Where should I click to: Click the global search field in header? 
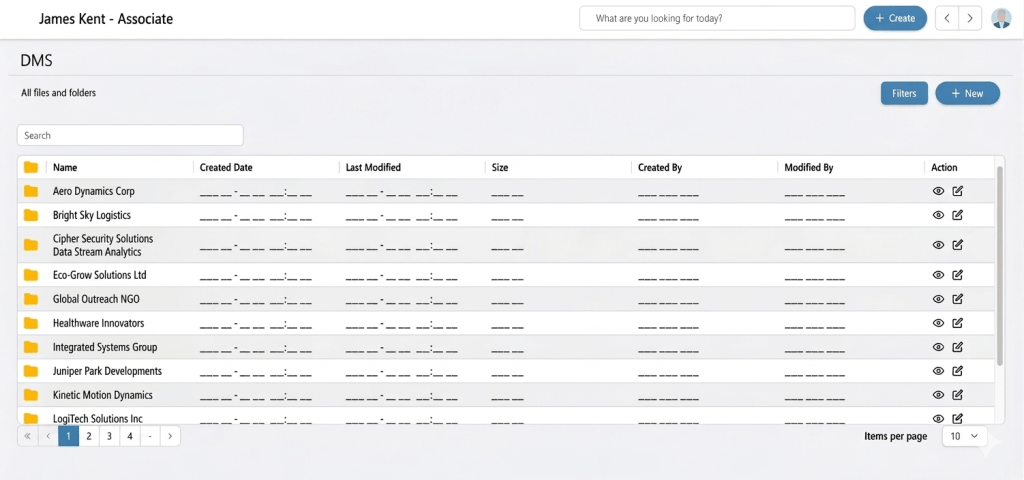pyautogui.click(x=717, y=18)
